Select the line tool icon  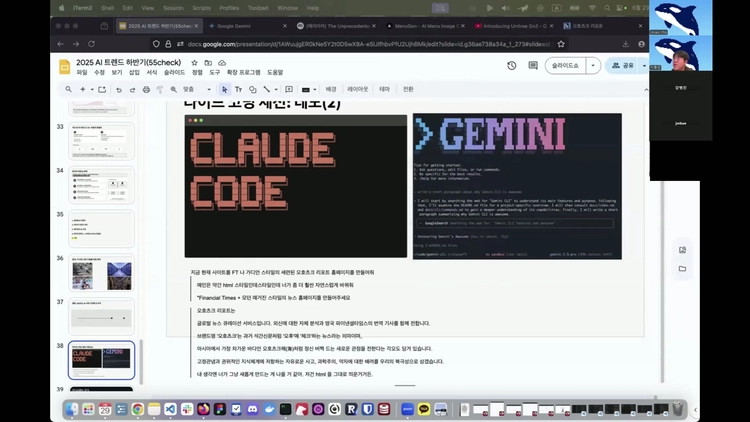click(x=267, y=89)
